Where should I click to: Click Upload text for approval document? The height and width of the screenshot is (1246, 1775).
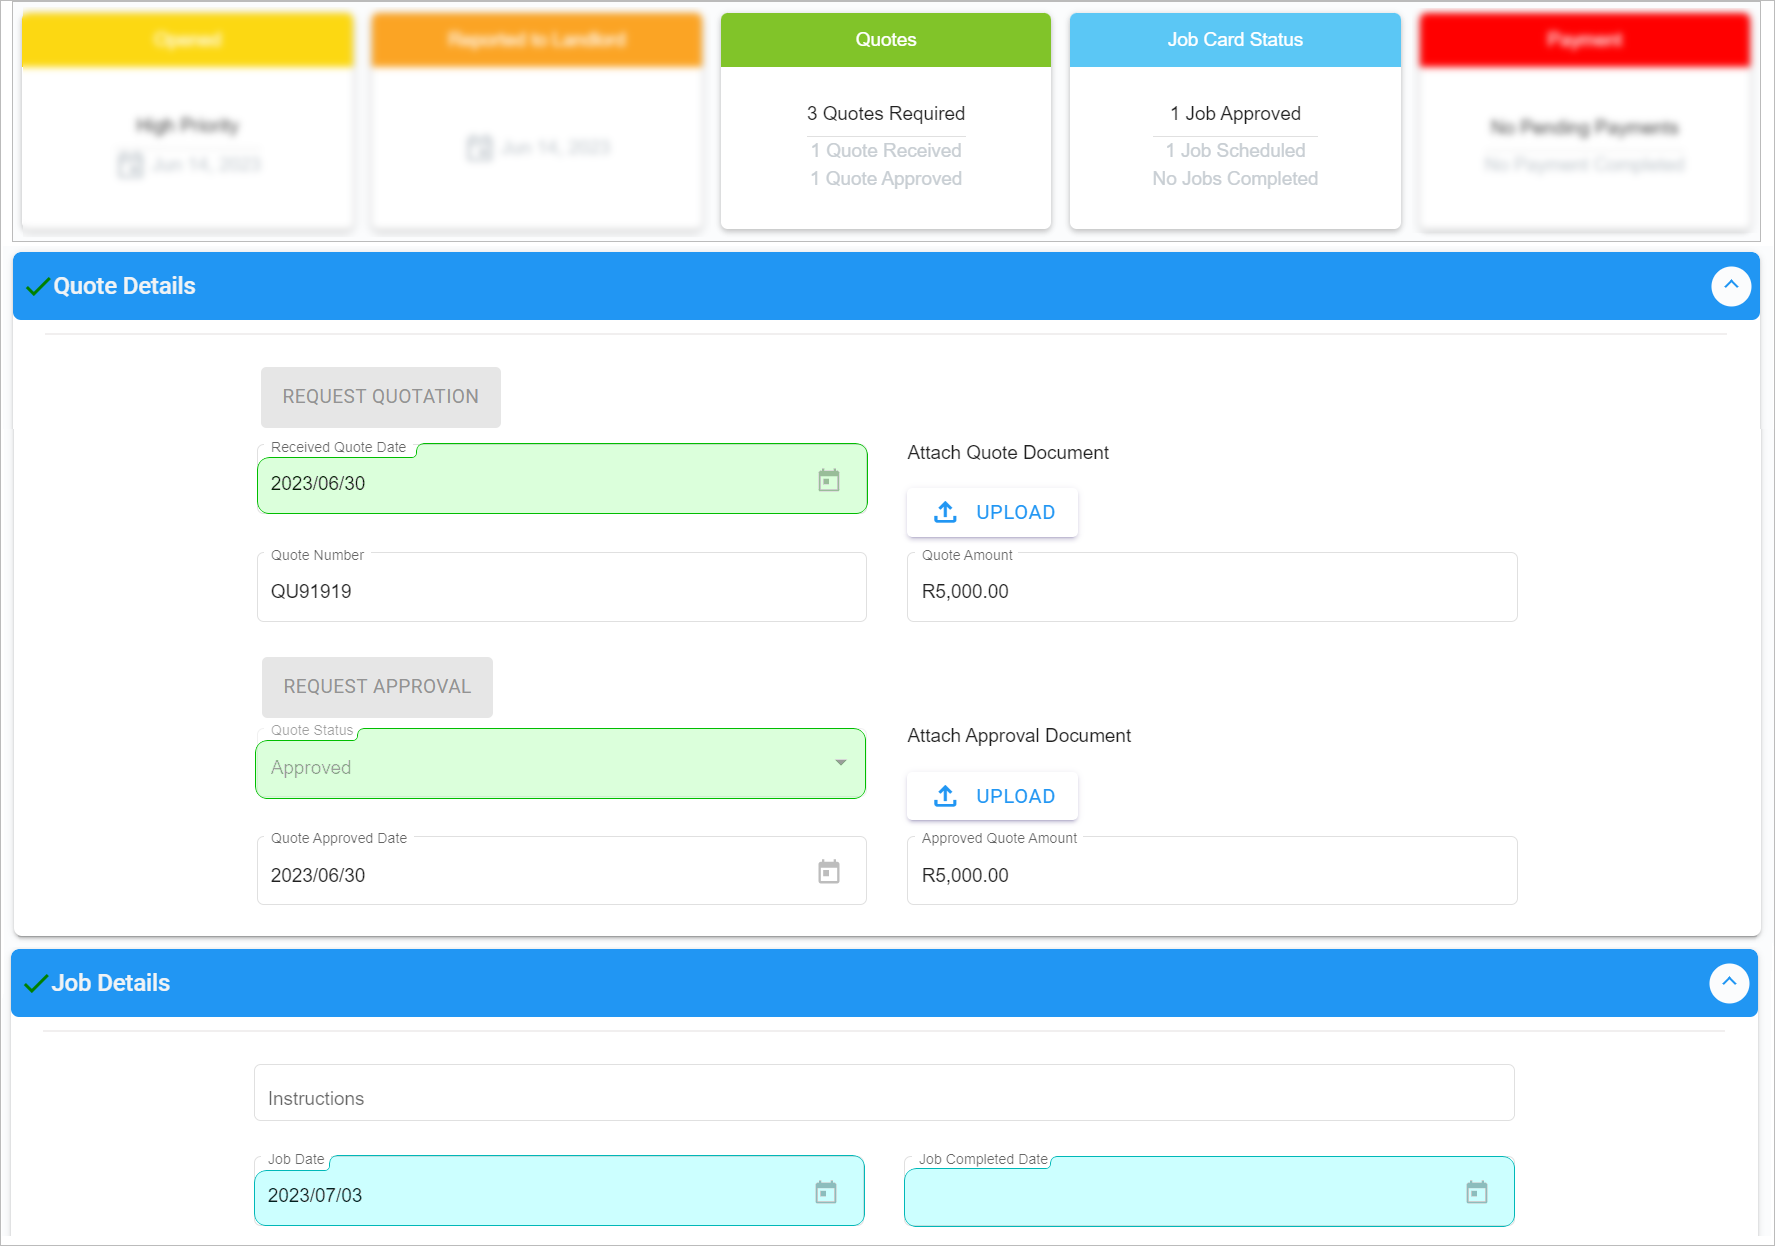coord(1015,796)
